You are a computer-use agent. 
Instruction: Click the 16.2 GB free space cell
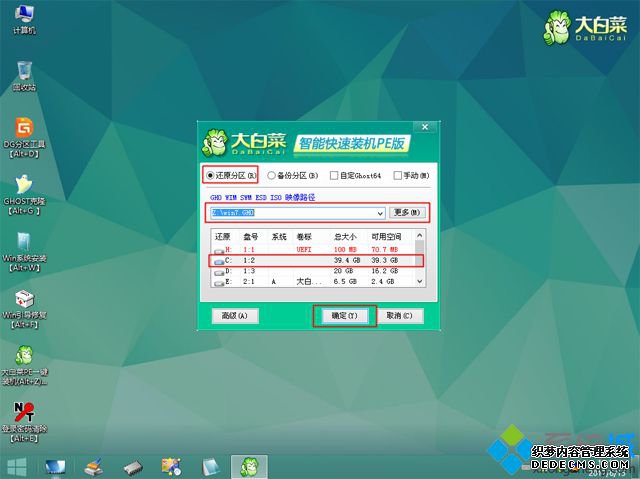tap(384, 271)
